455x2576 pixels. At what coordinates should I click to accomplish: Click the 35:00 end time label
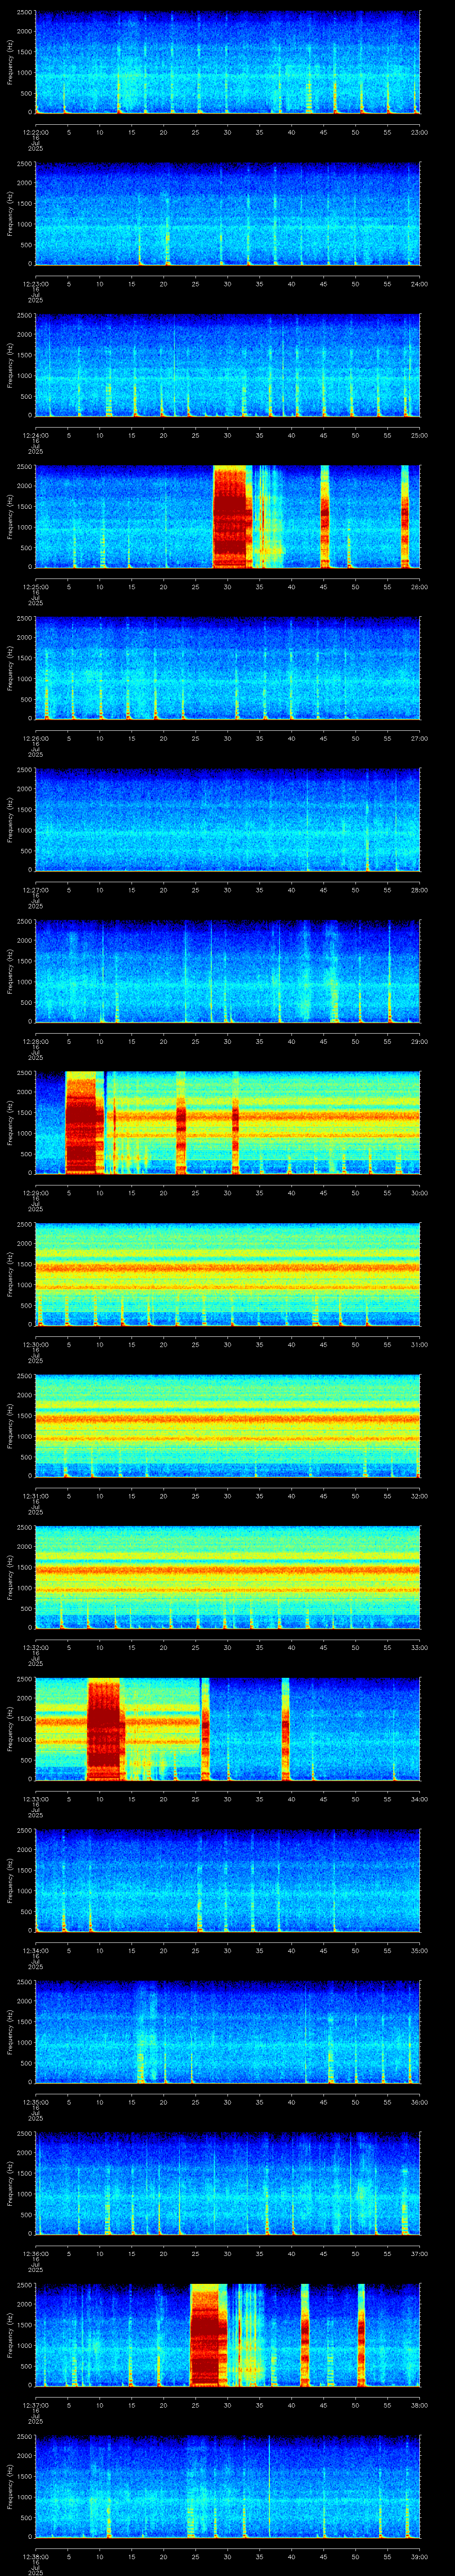click(x=419, y=1950)
